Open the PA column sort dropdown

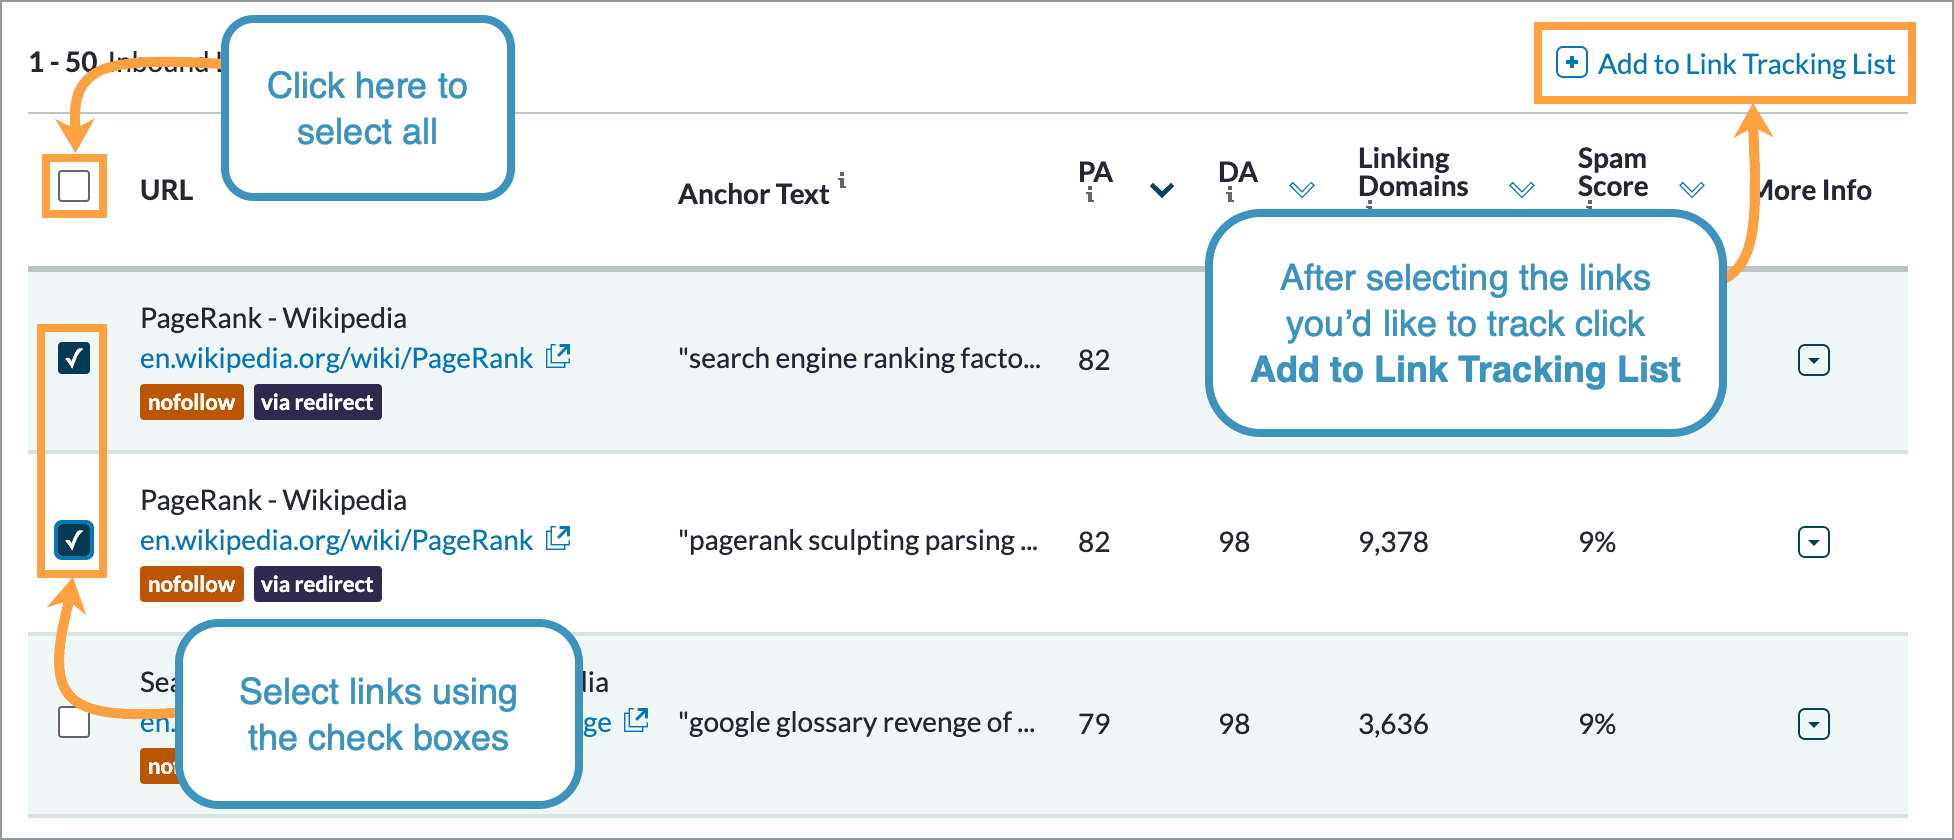coord(1160,188)
